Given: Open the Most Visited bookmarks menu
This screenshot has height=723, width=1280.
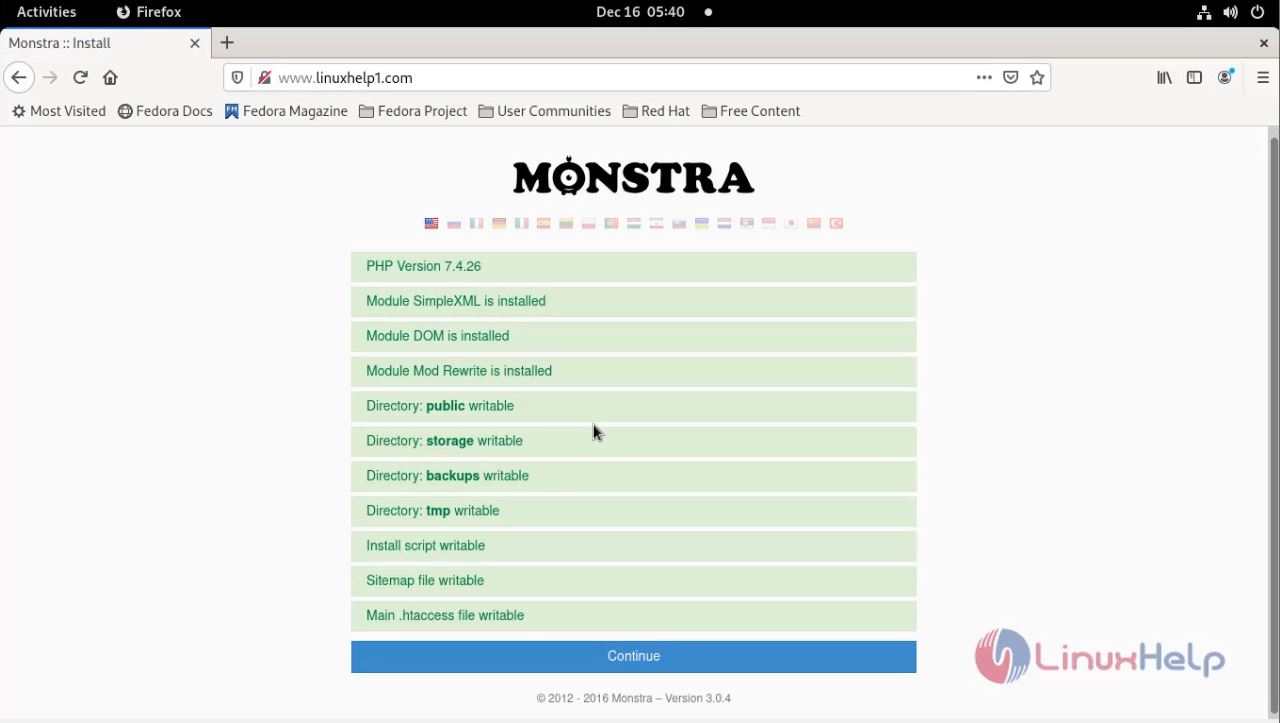Looking at the screenshot, I should 58,111.
